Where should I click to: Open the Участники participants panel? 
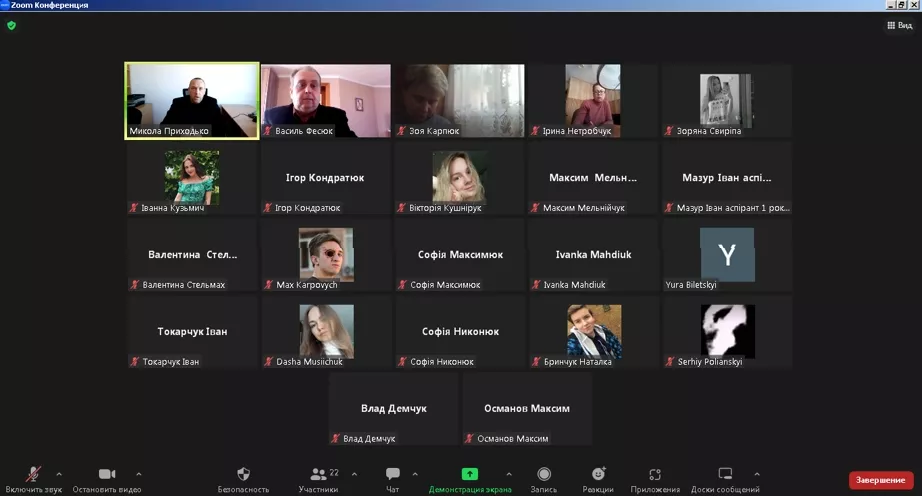(x=319, y=474)
